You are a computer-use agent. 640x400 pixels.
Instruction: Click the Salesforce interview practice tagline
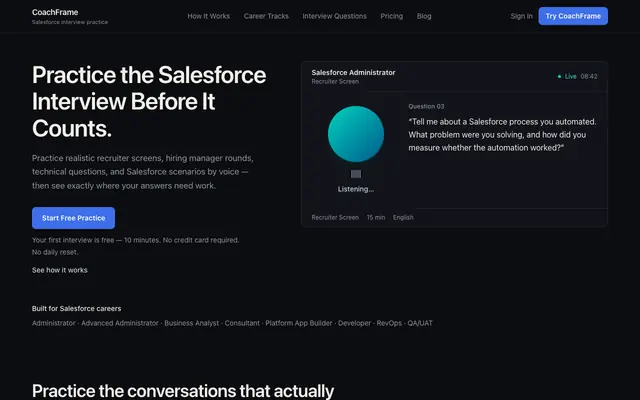pyautogui.click(x=70, y=22)
